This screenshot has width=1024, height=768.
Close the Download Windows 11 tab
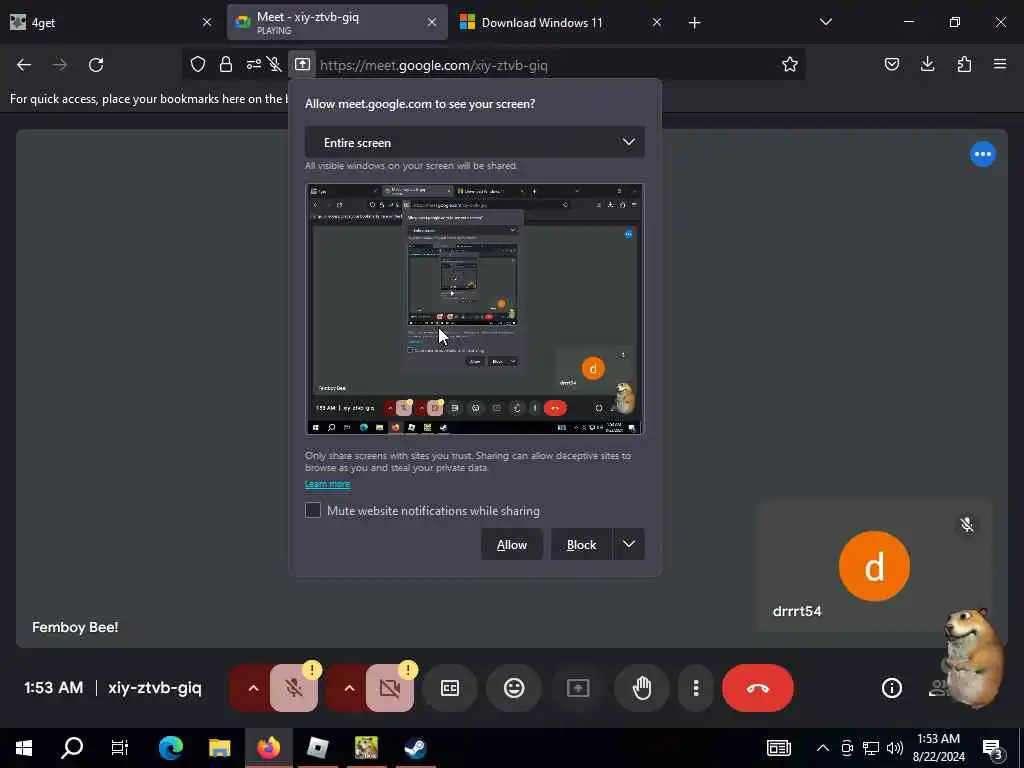(657, 22)
